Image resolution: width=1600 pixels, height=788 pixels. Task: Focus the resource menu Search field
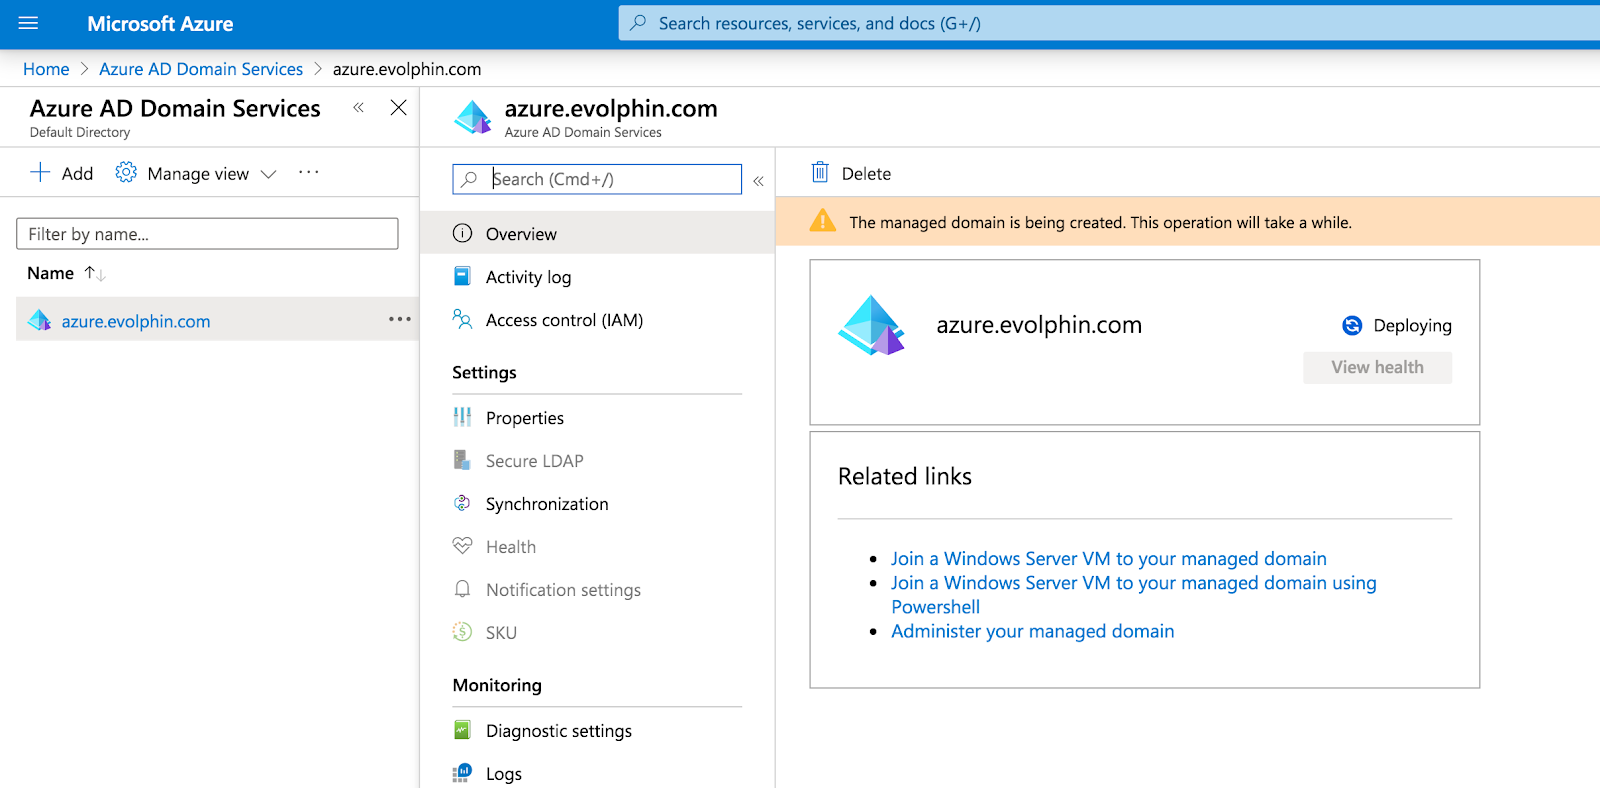click(597, 179)
